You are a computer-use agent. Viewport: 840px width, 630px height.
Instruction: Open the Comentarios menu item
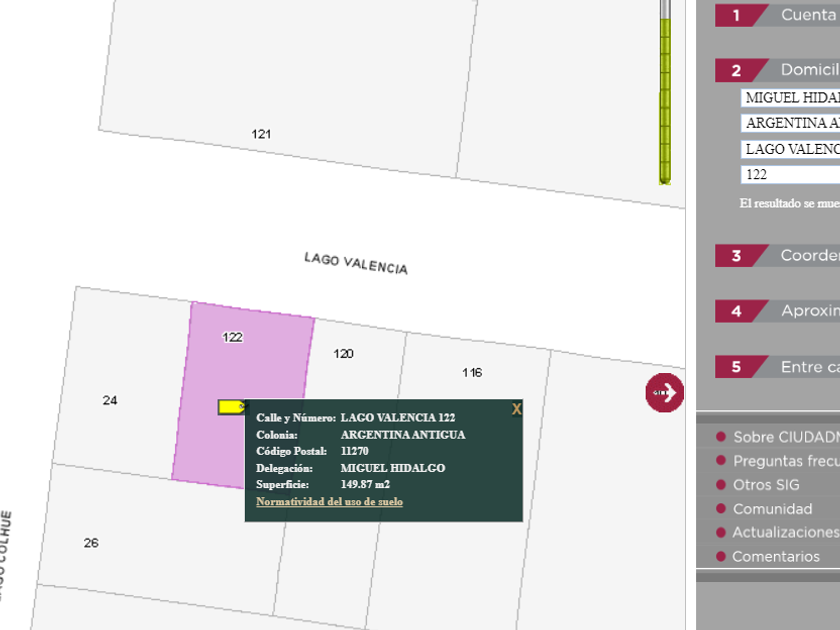tap(775, 557)
